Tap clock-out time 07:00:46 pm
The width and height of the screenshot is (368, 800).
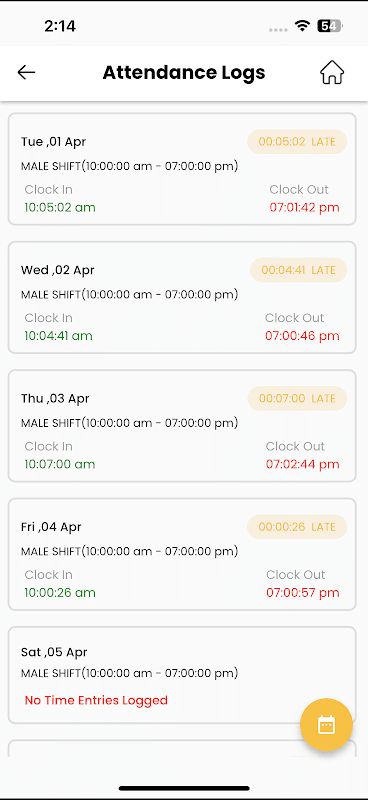click(302, 336)
